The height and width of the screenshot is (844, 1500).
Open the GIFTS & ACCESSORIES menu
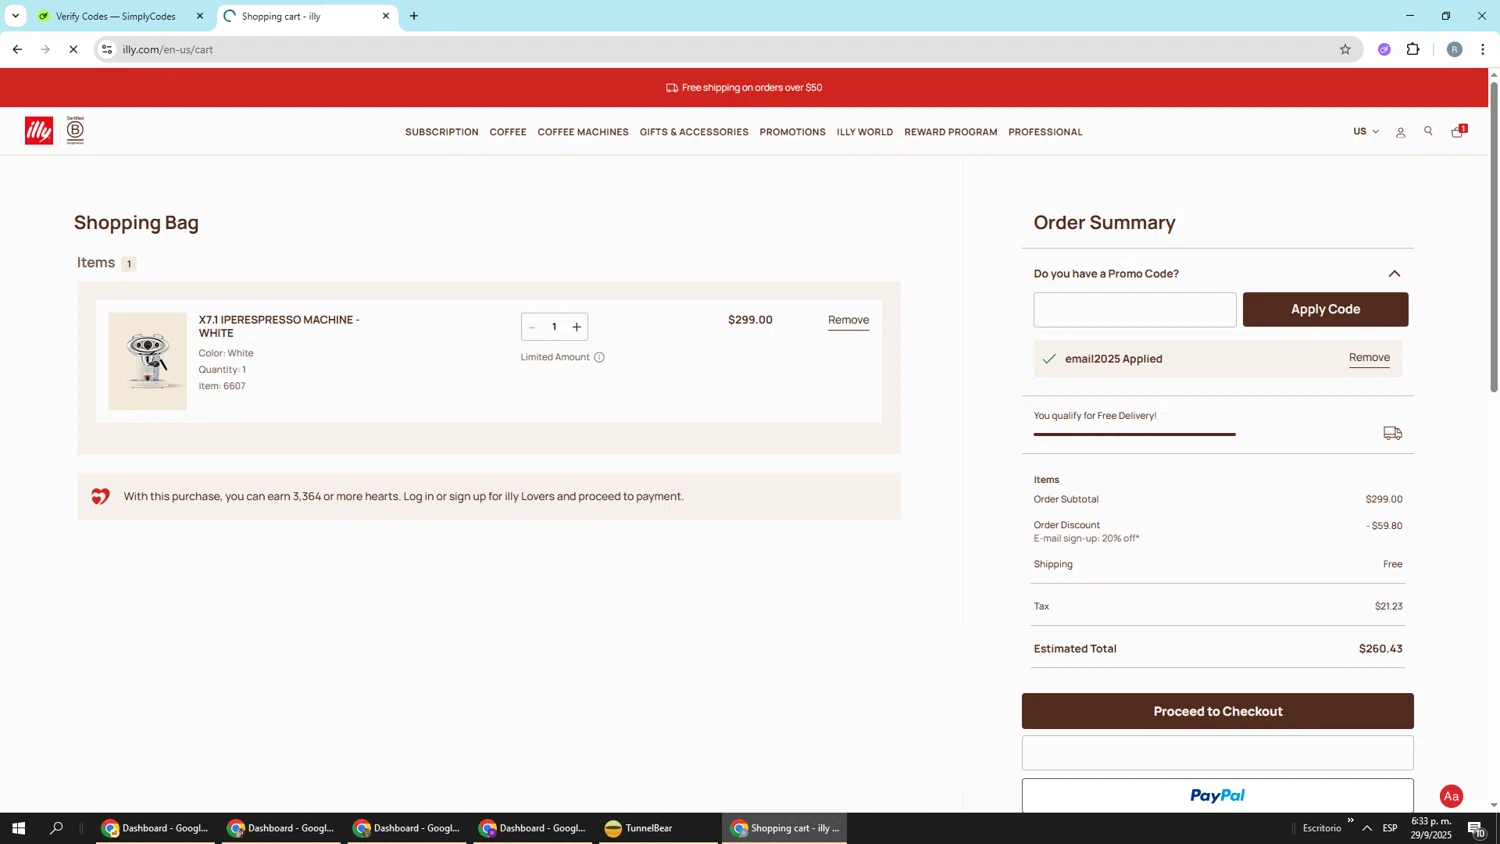tap(694, 132)
